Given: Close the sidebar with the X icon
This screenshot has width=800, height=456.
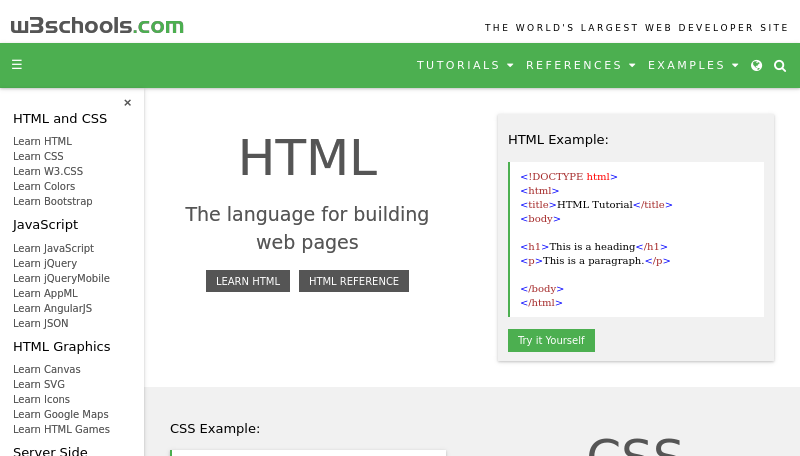Looking at the screenshot, I should 128,103.
